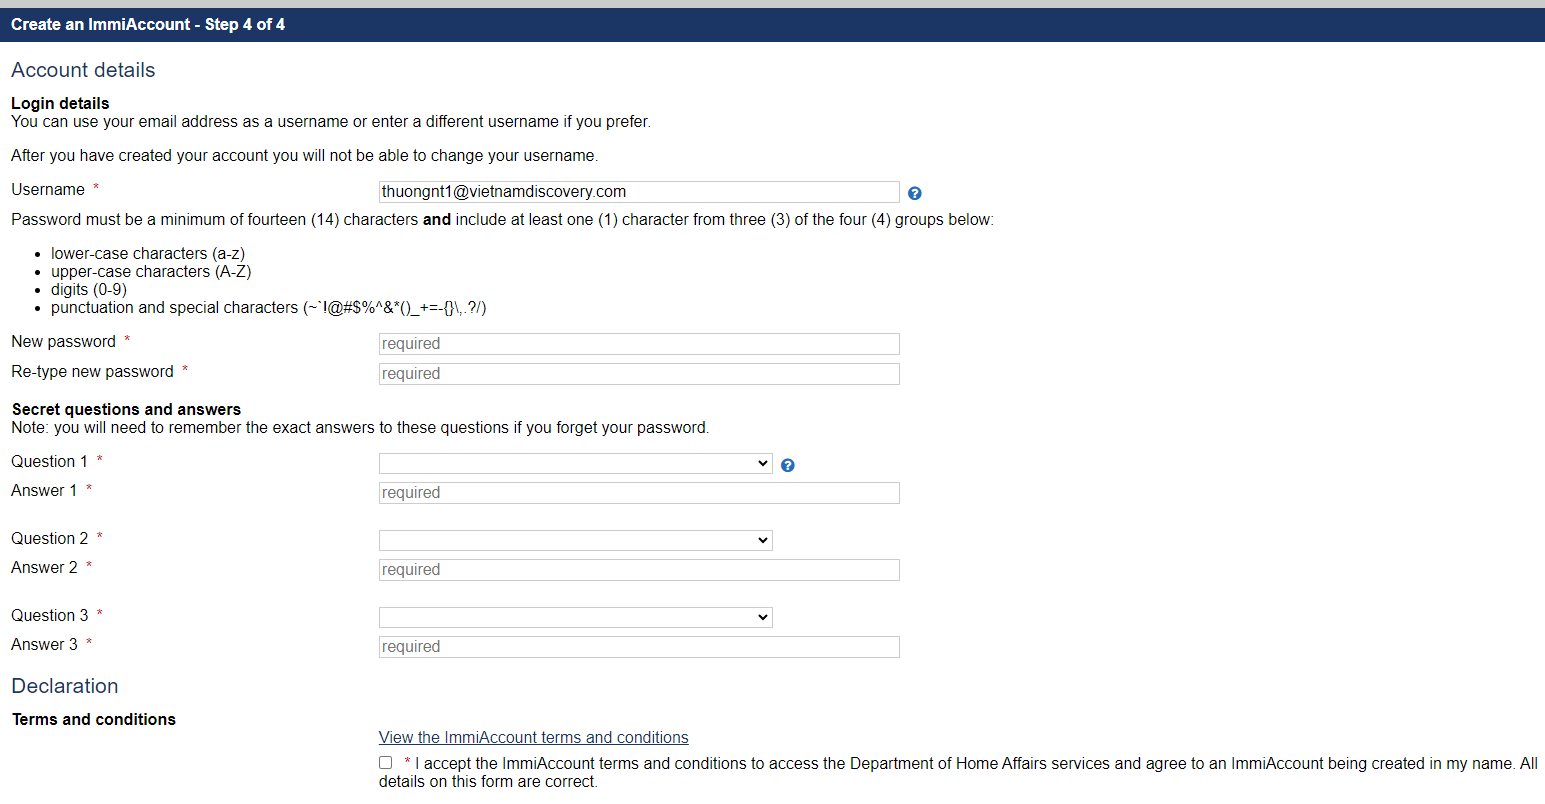Select the Re-type new password field
Screen dimensions: 1545x804
pyautogui.click(x=639, y=374)
